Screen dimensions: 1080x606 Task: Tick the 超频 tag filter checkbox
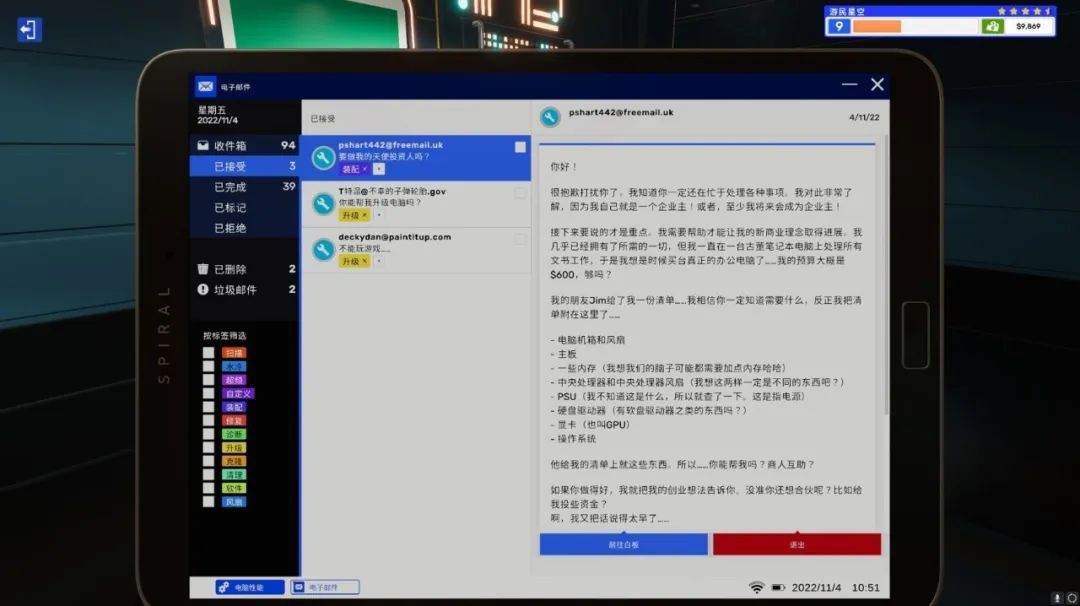pyautogui.click(x=208, y=379)
